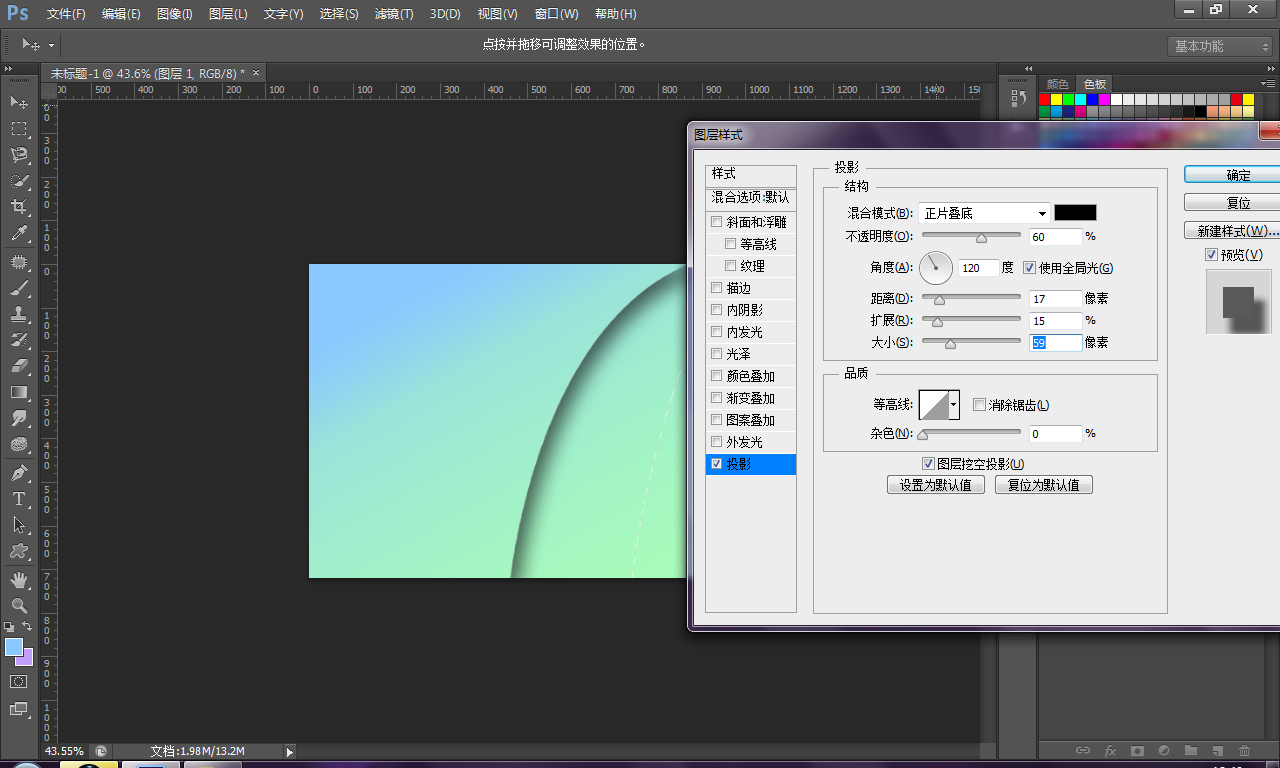Click the create new layer icon

(1217, 750)
